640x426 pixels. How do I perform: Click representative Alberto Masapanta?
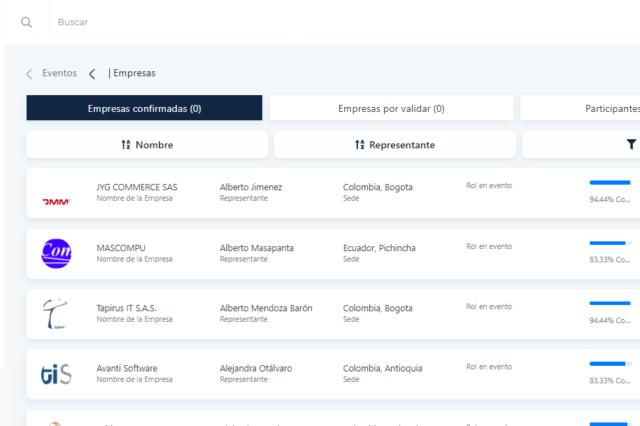(256, 248)
